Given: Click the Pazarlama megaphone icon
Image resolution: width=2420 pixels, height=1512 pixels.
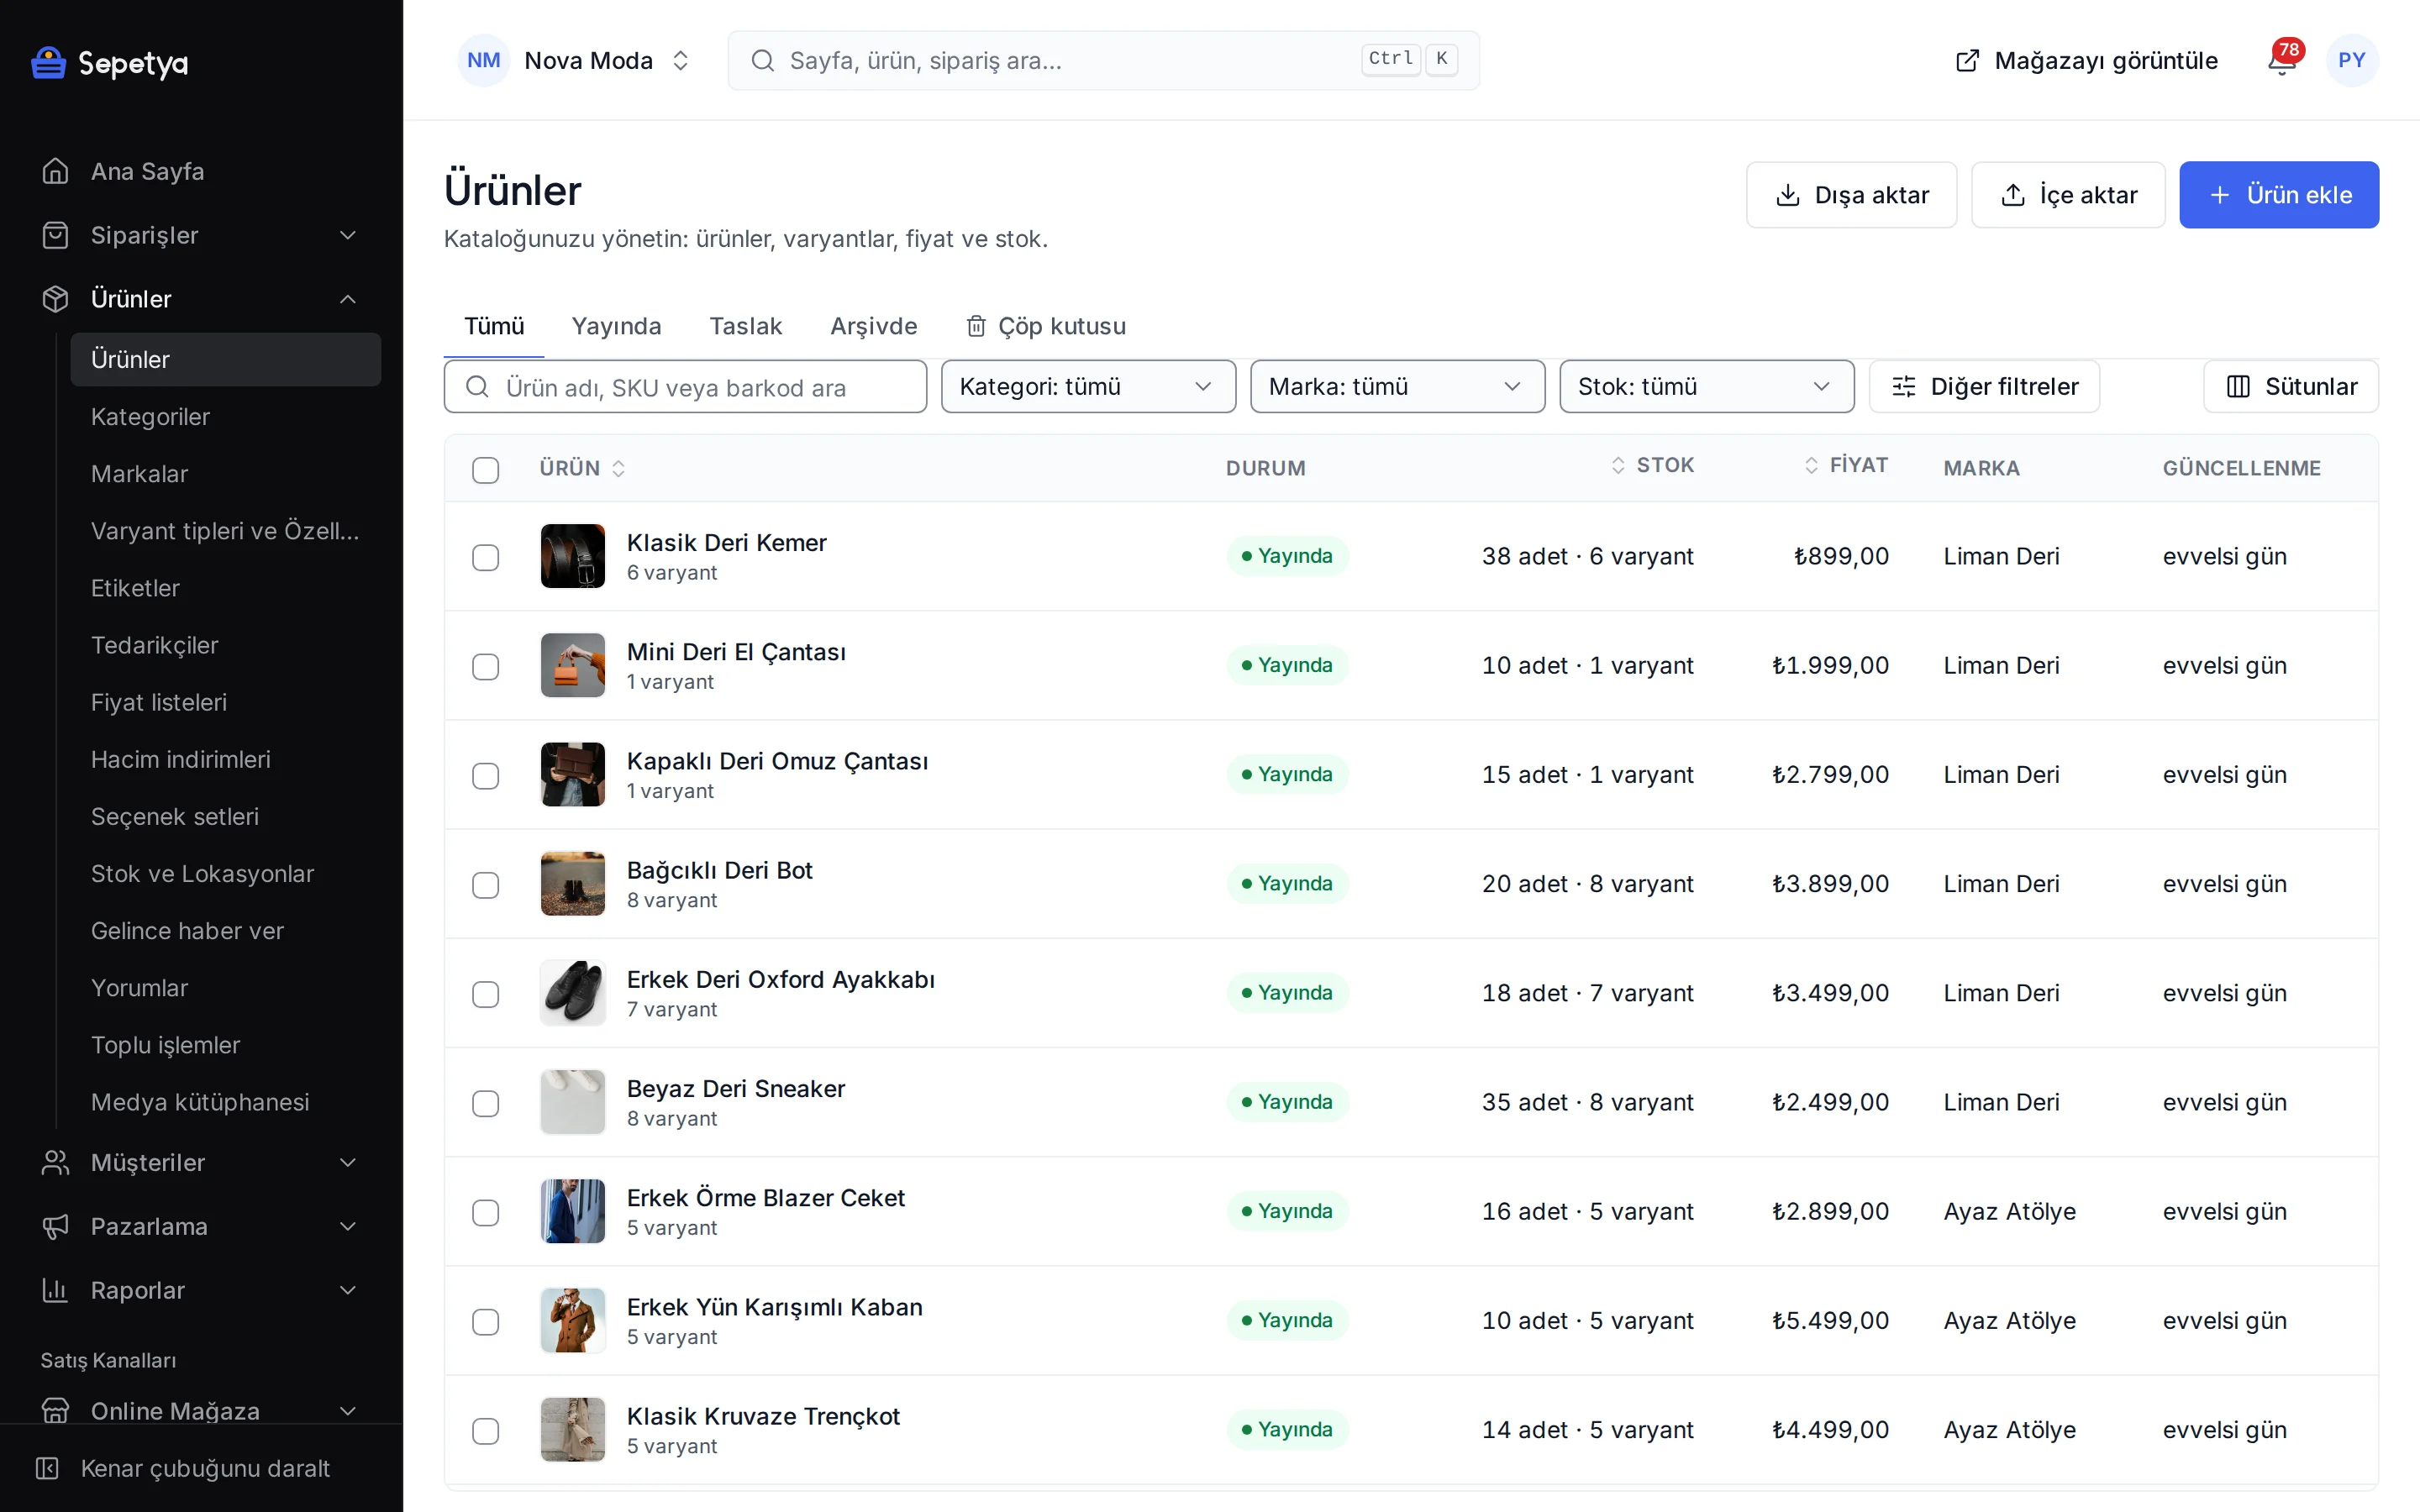Looking at the screenshot, I should [56, 1226].
